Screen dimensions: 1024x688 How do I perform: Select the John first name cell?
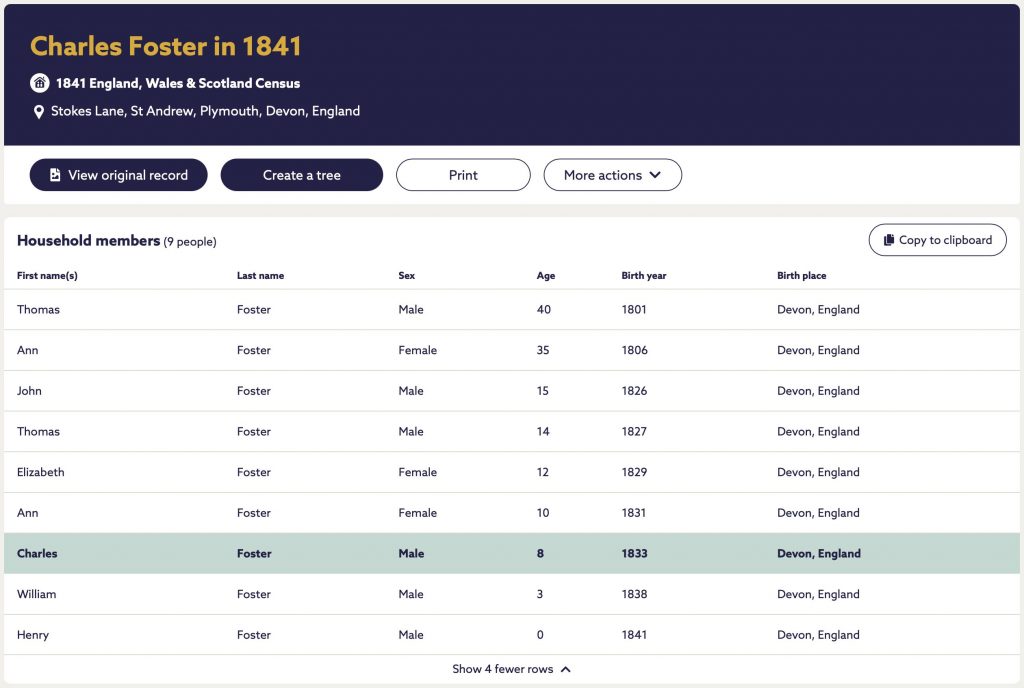(x=29, y=390)
